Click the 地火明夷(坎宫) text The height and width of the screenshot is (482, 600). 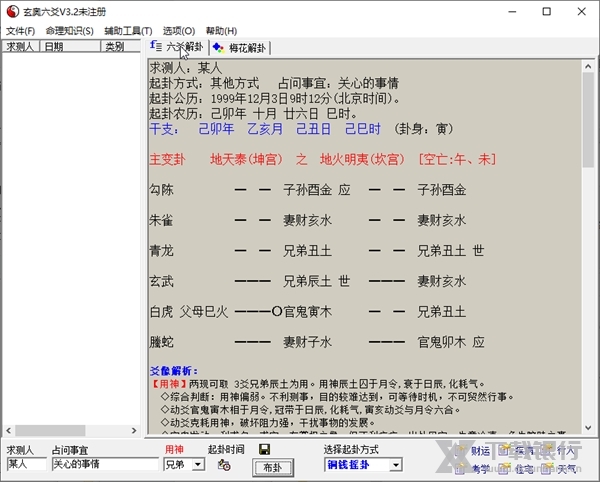(x=362, y=159)
